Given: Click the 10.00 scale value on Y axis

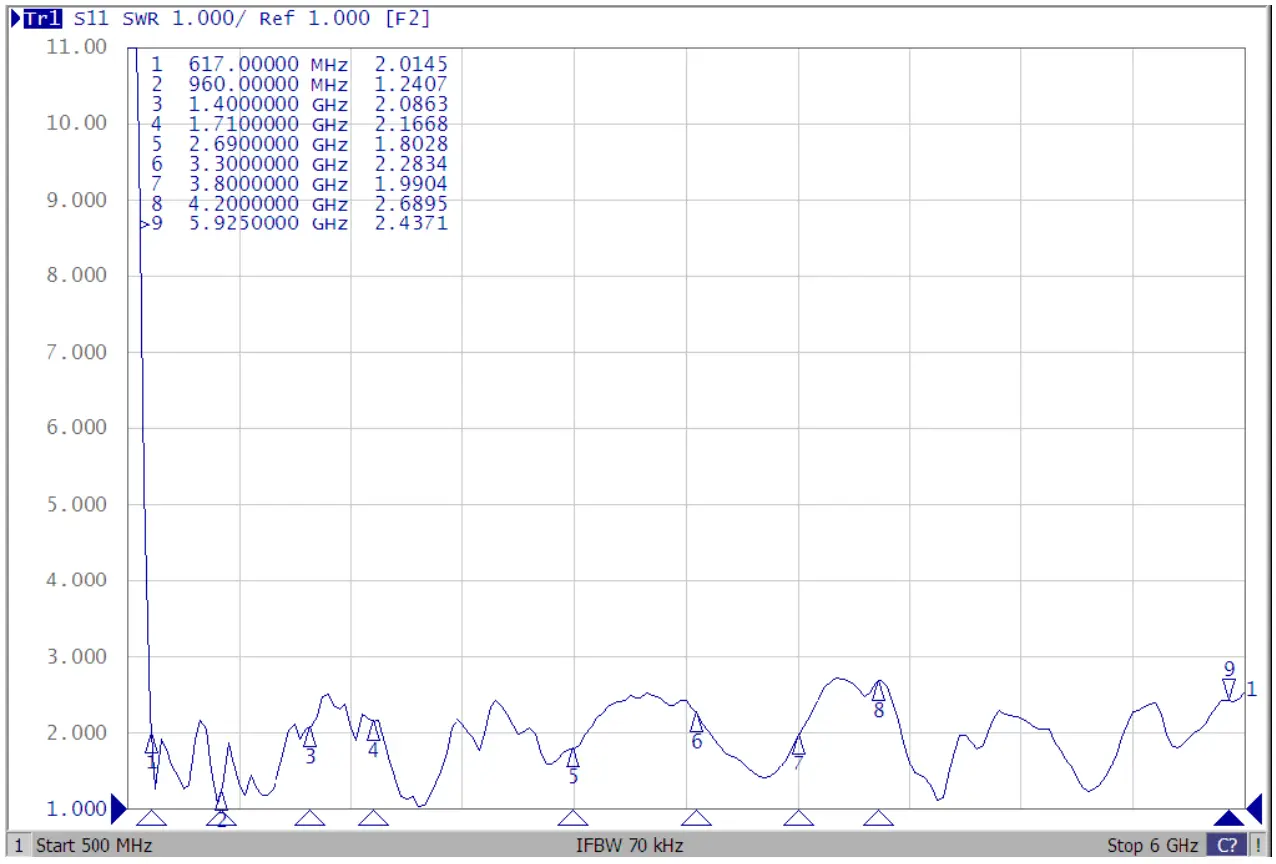Looking at the screenshot, I should coord(77,123).
